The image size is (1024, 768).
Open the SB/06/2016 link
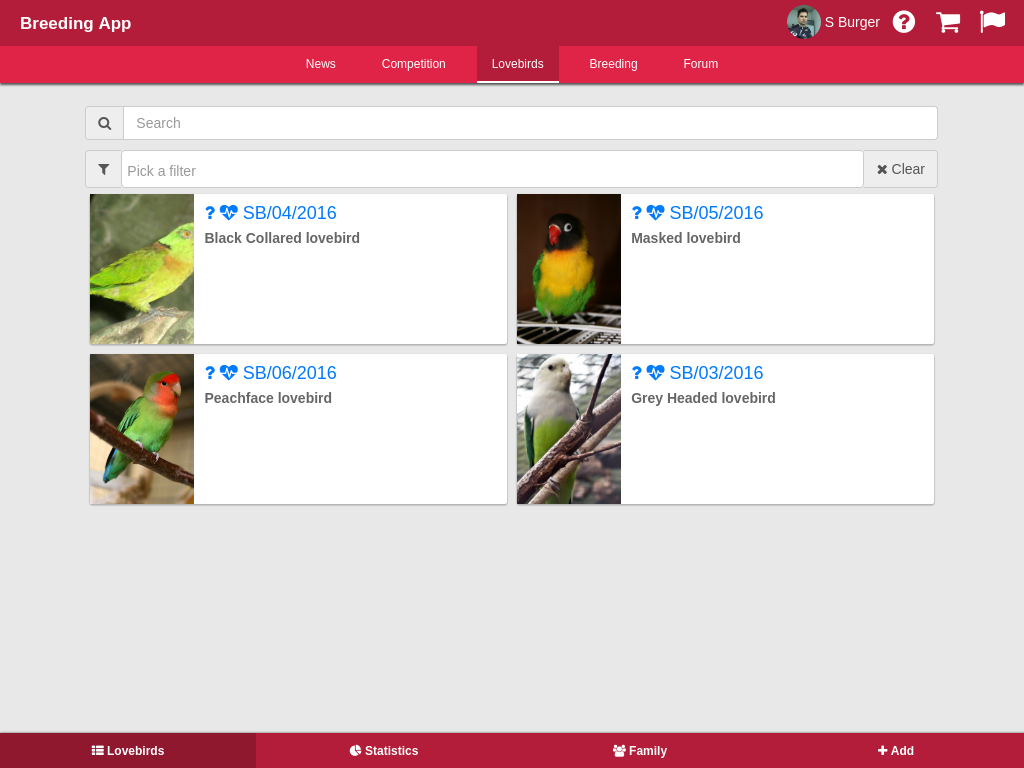pyautogui.click(x=289, y=373)
